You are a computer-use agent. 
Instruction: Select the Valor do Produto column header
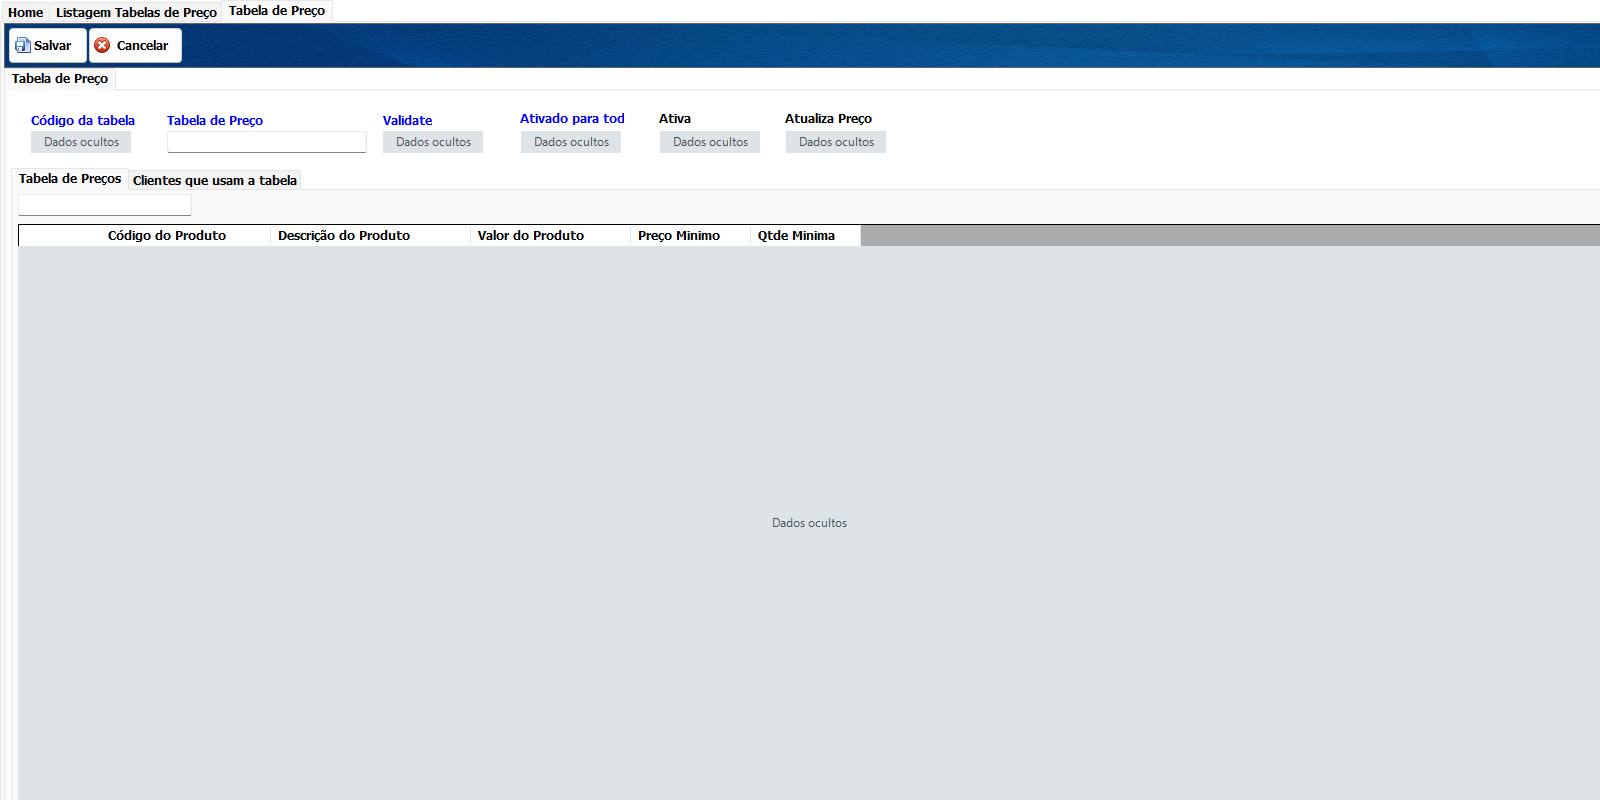pos(550,236)
